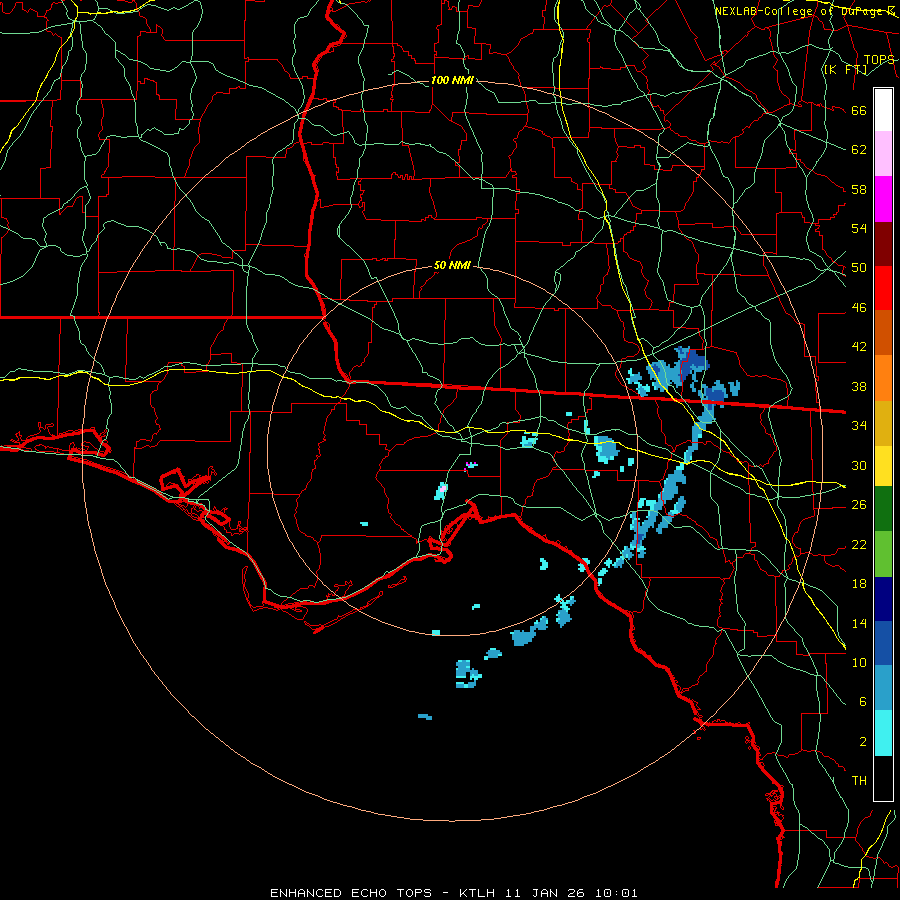Click the legend value "30"
Image resolution: width=900 pixels, height=900 pixels.
point(859,465)
